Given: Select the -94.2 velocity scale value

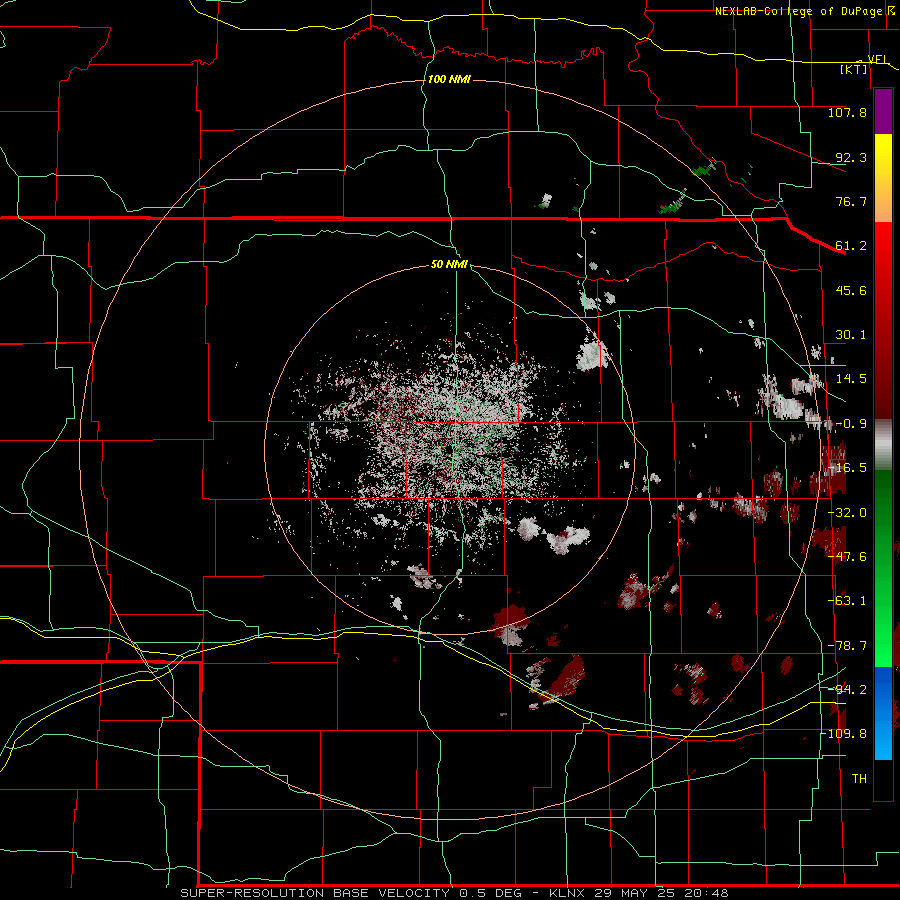Looking at the screenshot, I should point(847,689).
